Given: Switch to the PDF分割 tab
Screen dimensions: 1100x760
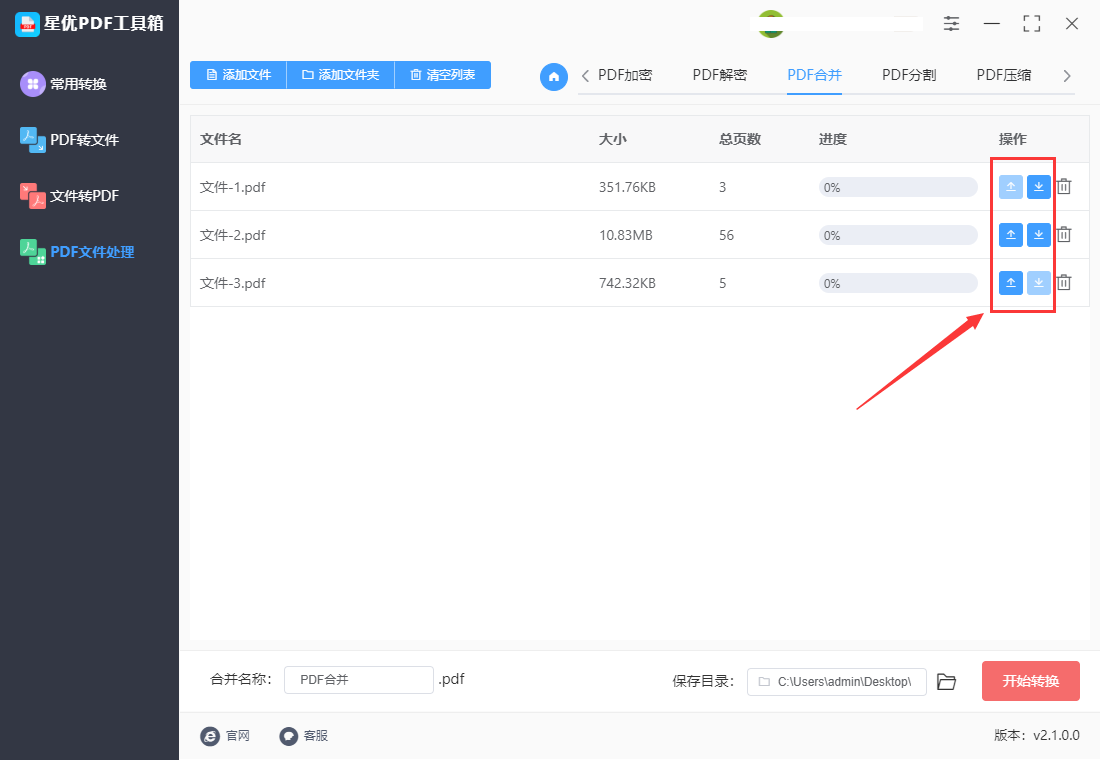Looking at the screenshot, I should [x=908, y=74].
